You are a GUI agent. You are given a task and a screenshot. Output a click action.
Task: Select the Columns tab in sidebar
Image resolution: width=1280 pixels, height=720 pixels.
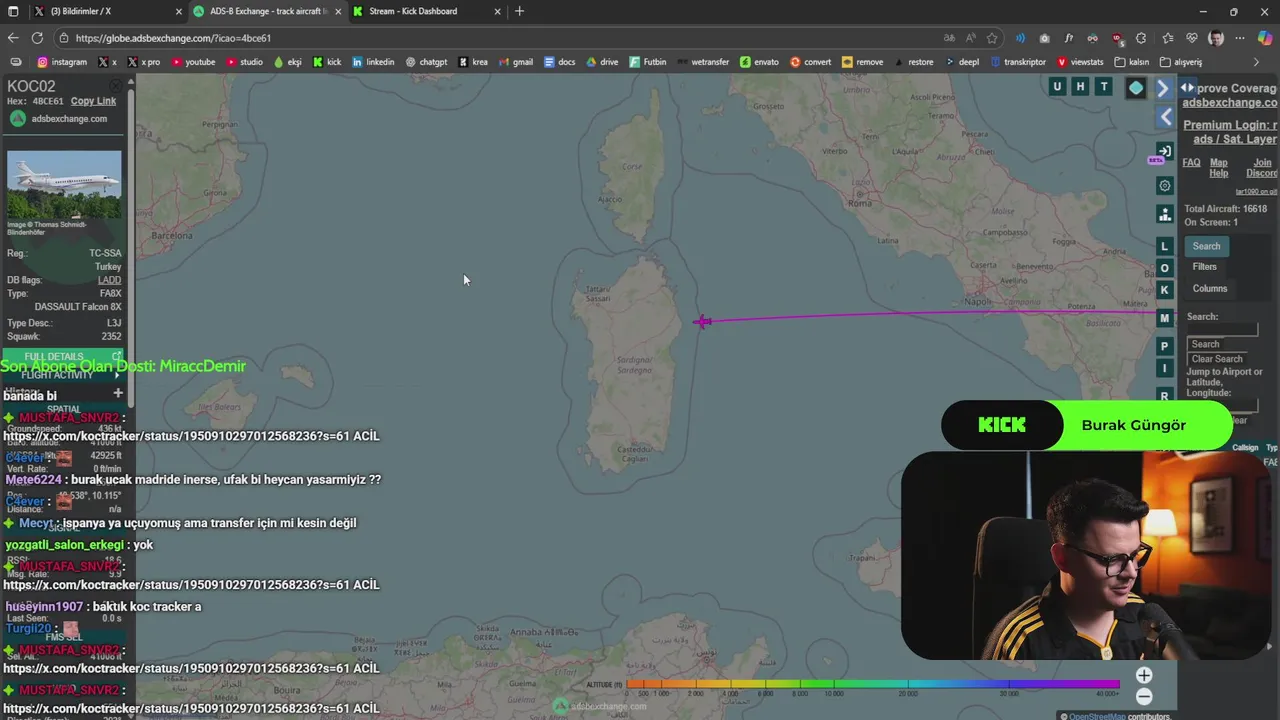[x=1209, y=289]
